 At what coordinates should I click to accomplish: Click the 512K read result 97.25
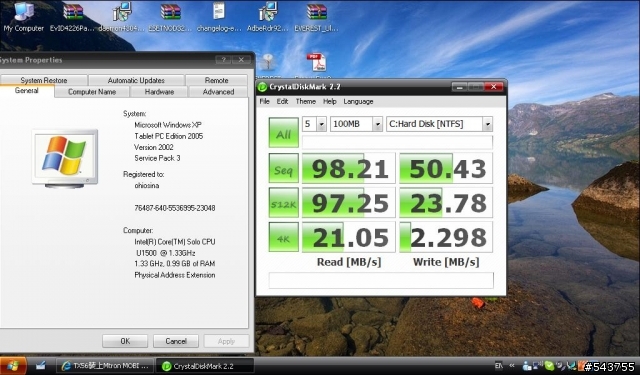point(349,202)
